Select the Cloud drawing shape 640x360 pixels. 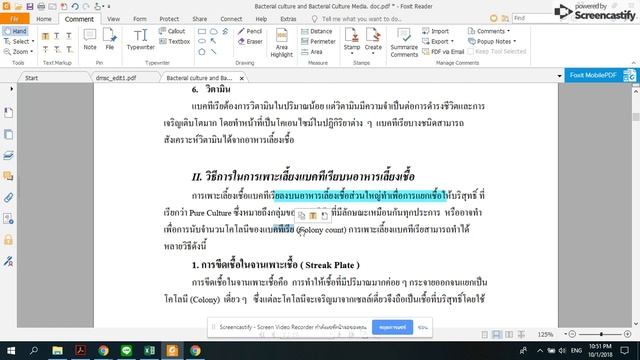click(213, 31)
